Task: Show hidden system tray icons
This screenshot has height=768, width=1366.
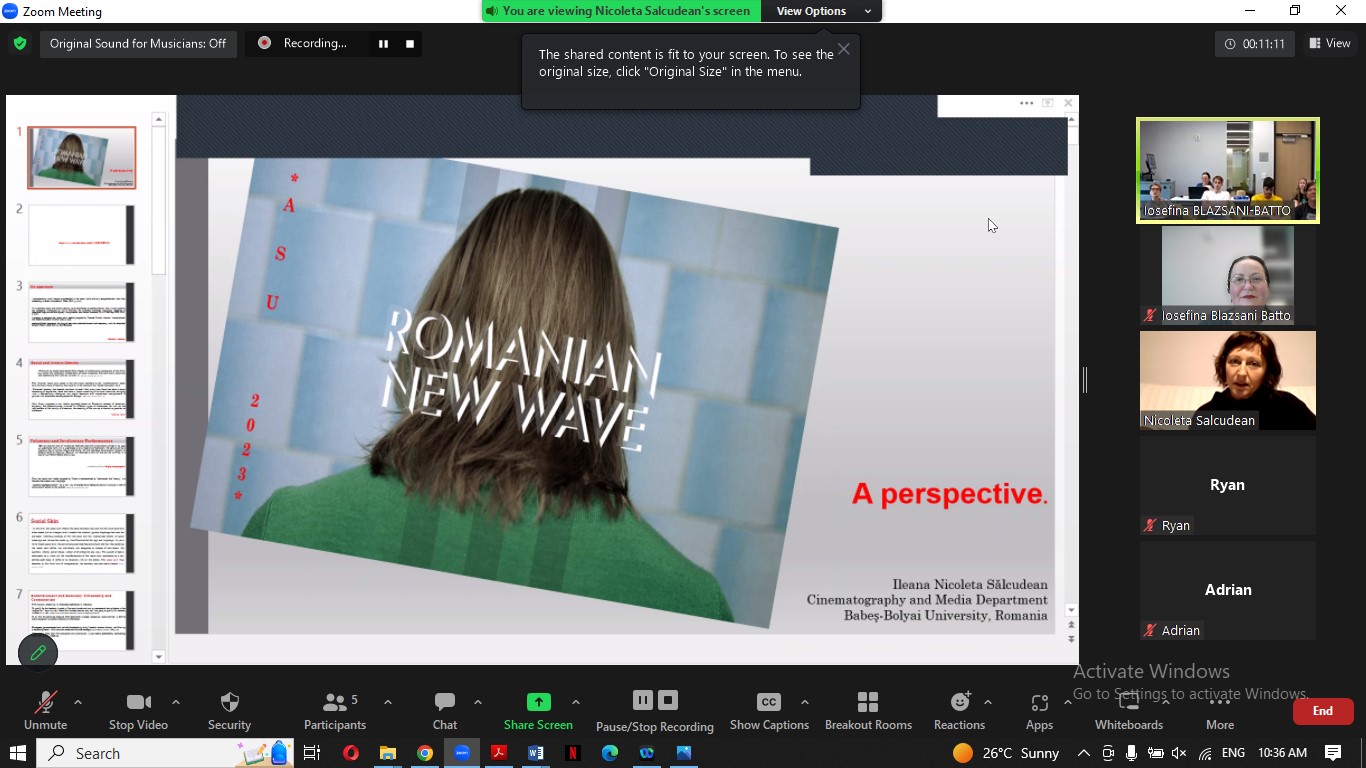Action: click(1083, 753)
